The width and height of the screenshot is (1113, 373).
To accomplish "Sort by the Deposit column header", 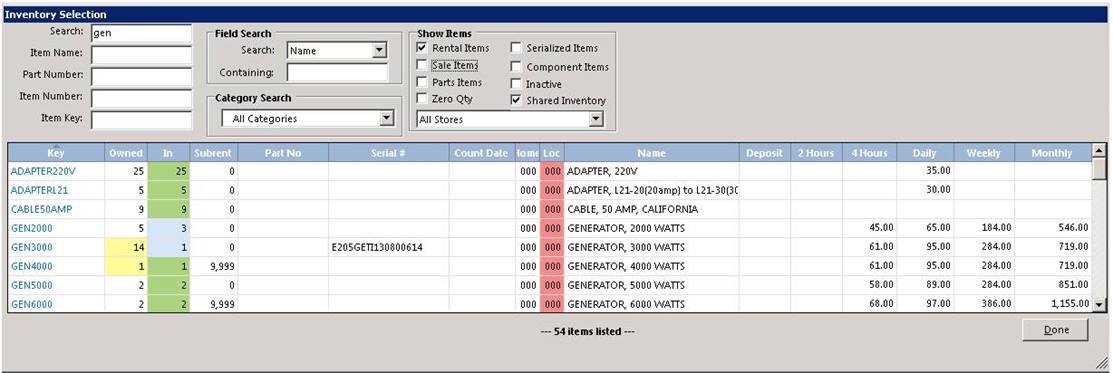I will 764,152.
